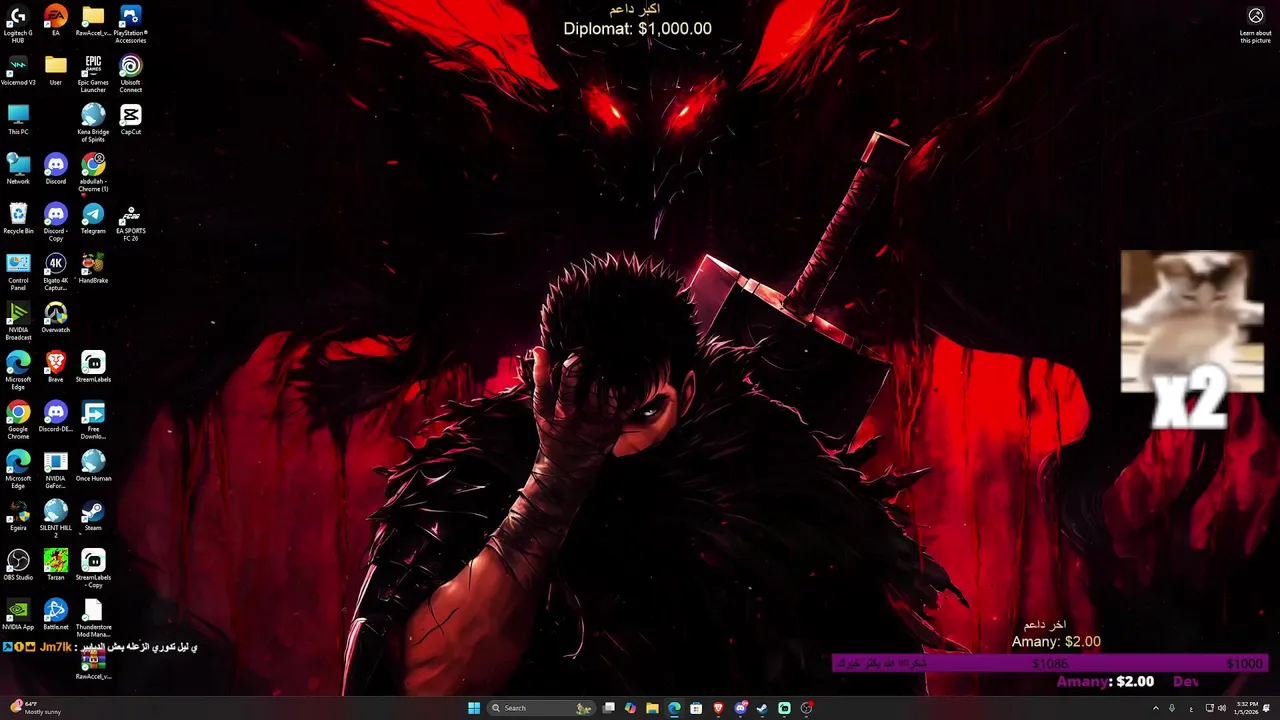Open the NVIDIA GeForce desktop shortcut
This screenshot has height=720, width=1280.
pos(56,469)
